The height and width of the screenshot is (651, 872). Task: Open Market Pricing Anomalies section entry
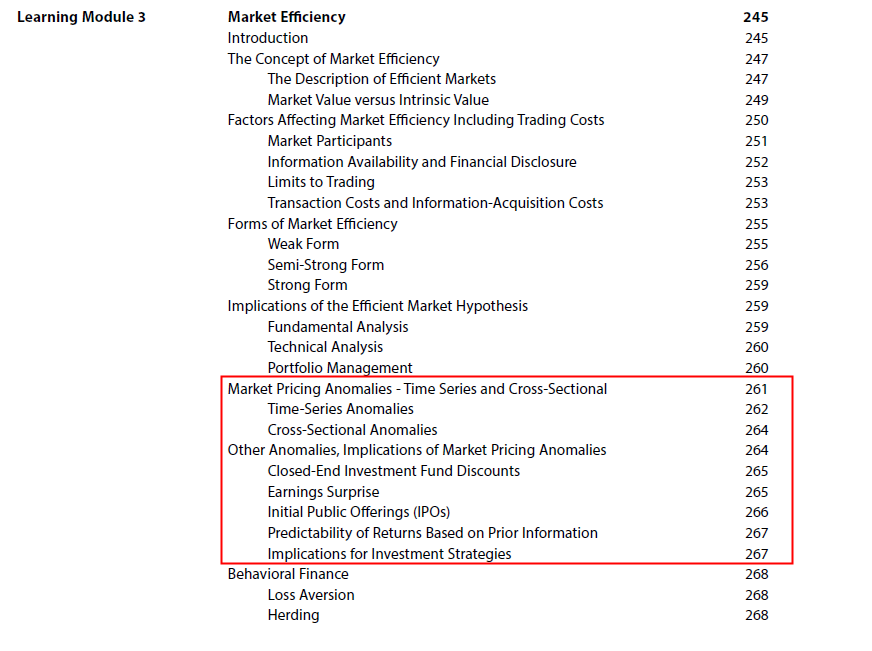point(417,389)
